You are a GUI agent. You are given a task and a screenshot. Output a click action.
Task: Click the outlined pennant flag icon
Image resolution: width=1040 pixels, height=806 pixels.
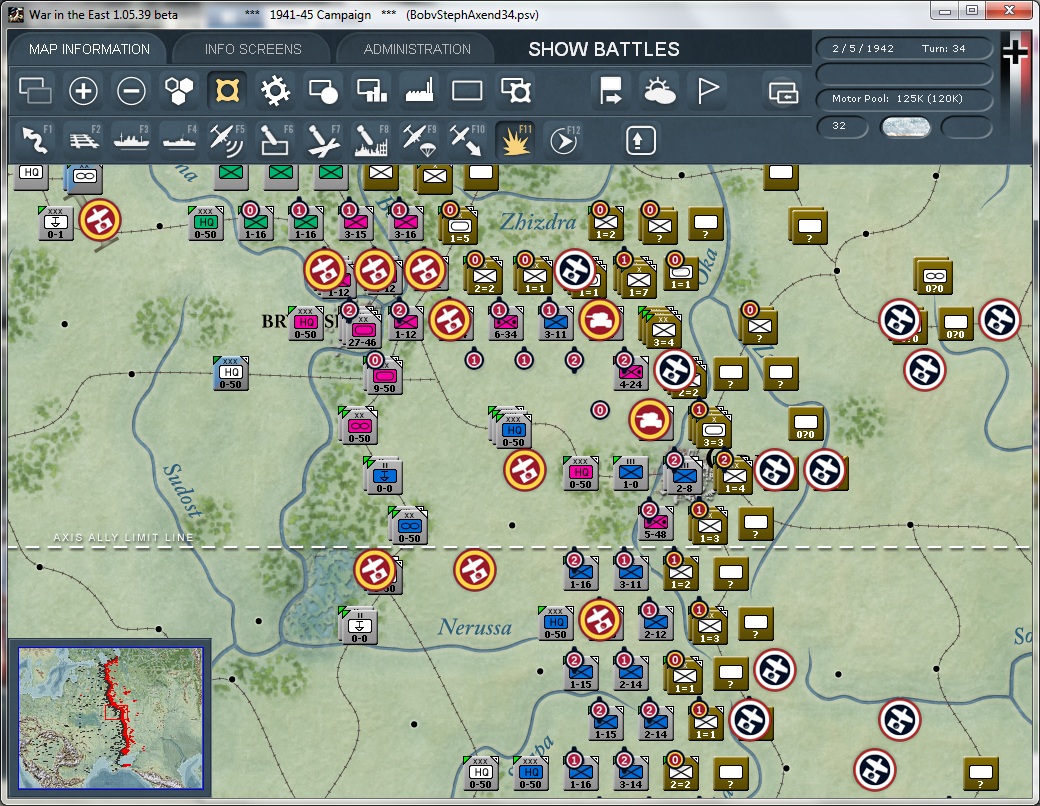(707, 91)
